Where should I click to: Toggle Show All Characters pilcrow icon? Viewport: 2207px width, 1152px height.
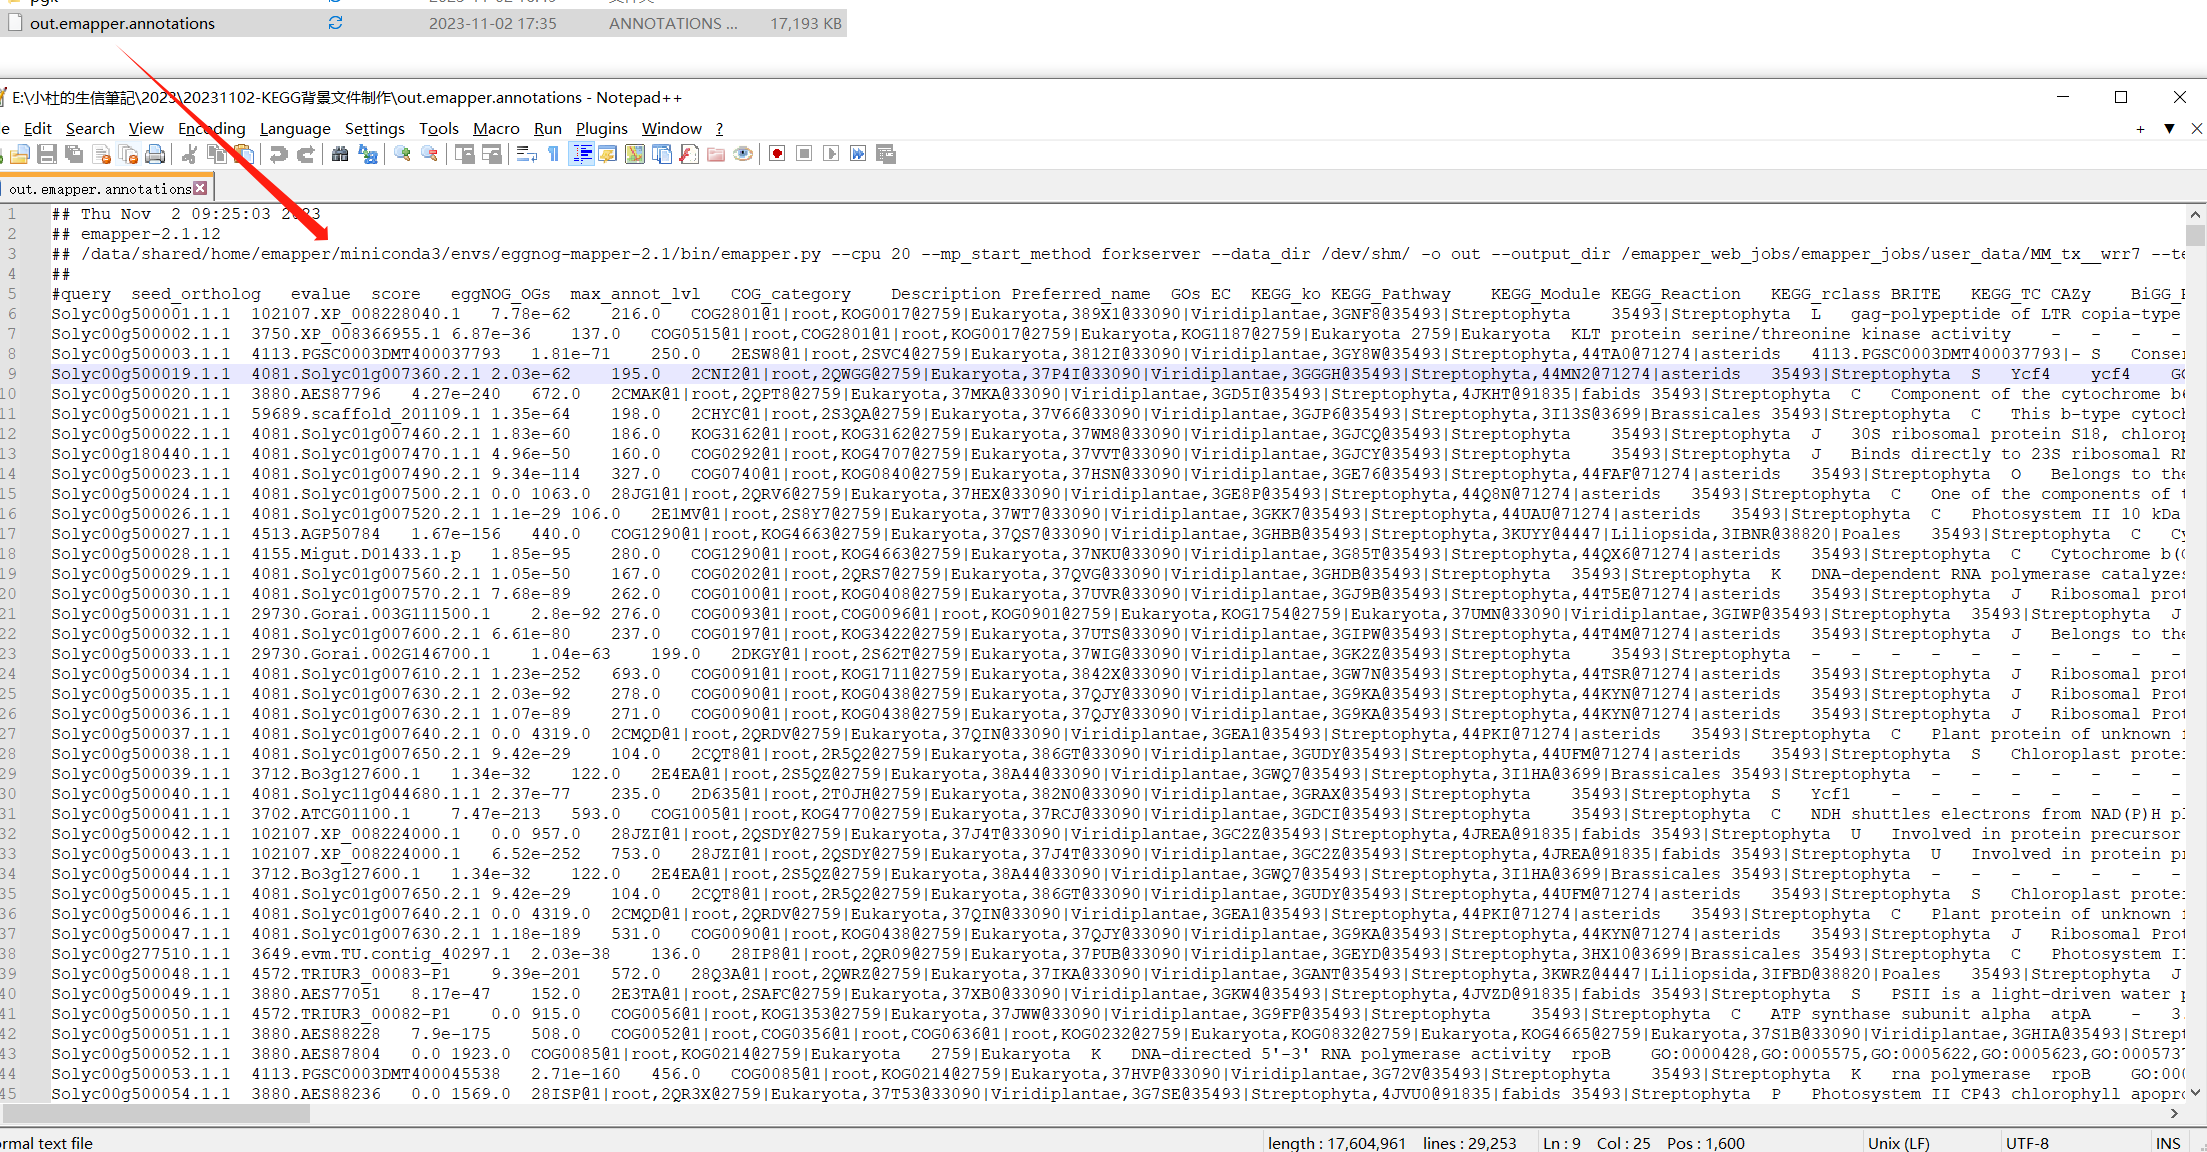pyautogui.click(x=553, y=154)
